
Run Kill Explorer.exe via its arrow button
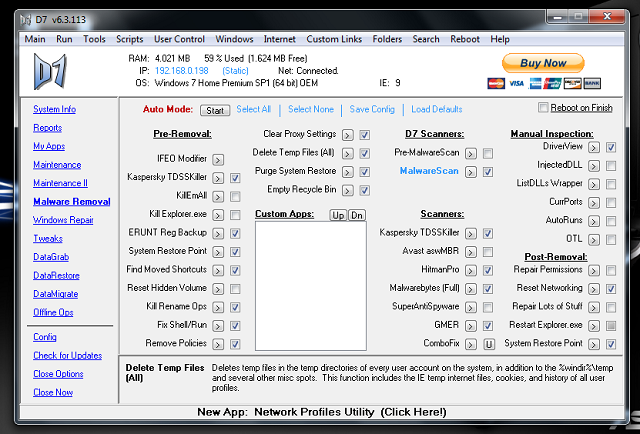click(x=218, y=215)
